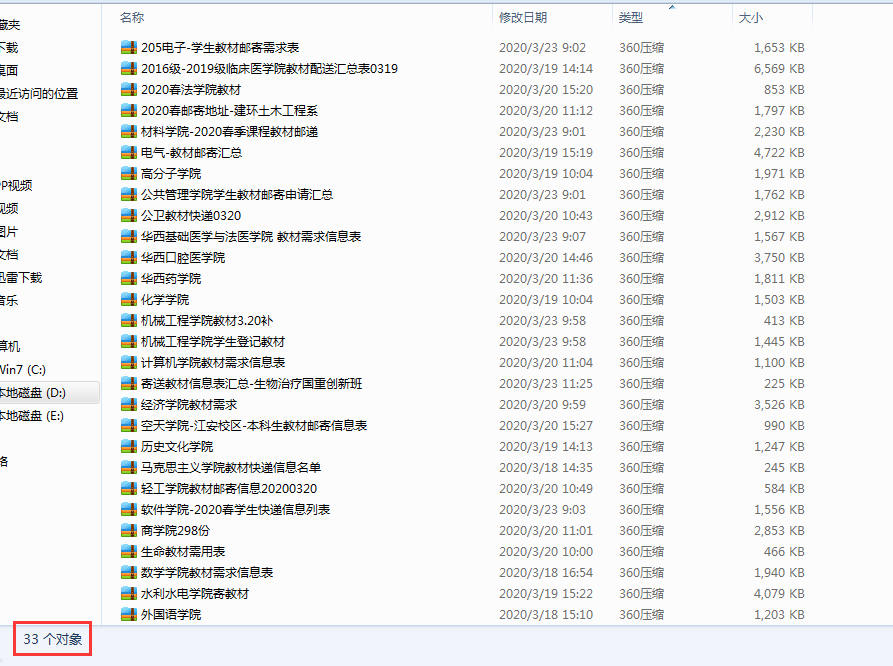Click the archive icon next to 商学院298份
The height and width of the screenshot is (666, 893).
128,531
